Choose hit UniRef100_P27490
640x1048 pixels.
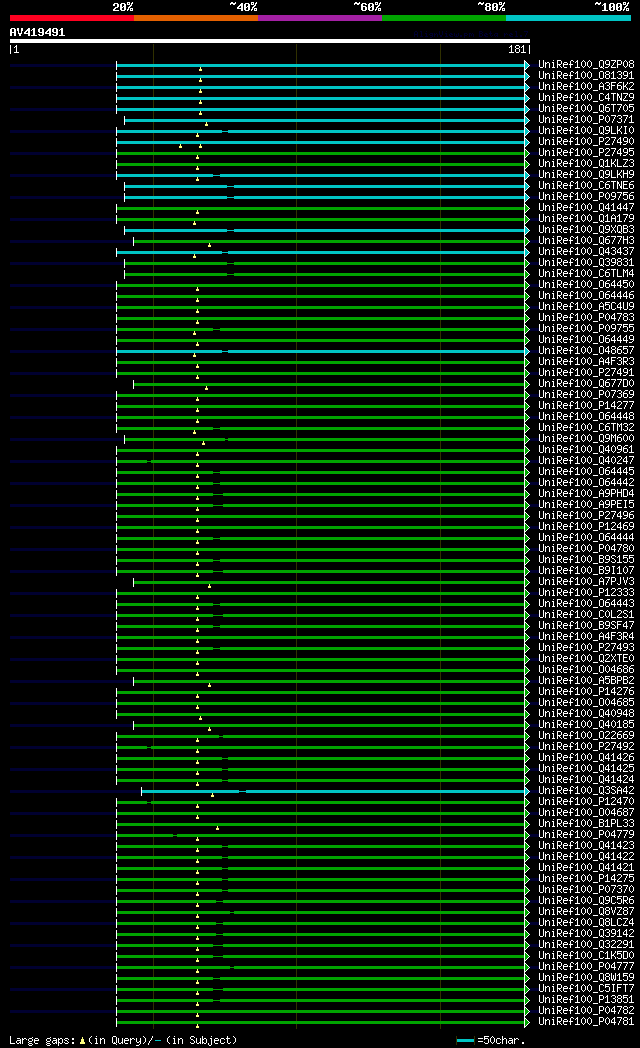587,142
